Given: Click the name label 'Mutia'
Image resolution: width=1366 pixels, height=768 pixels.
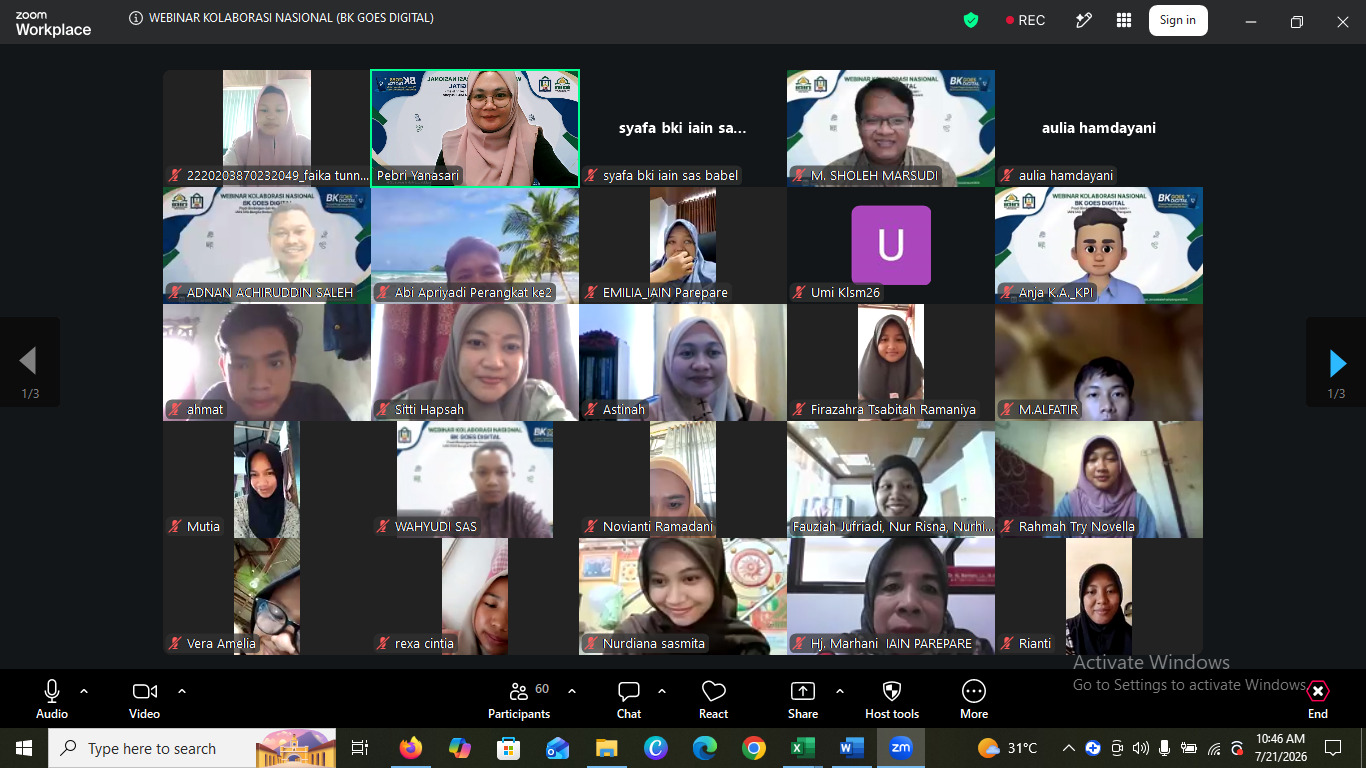Looking at the screenshot, I should [203, 527].
